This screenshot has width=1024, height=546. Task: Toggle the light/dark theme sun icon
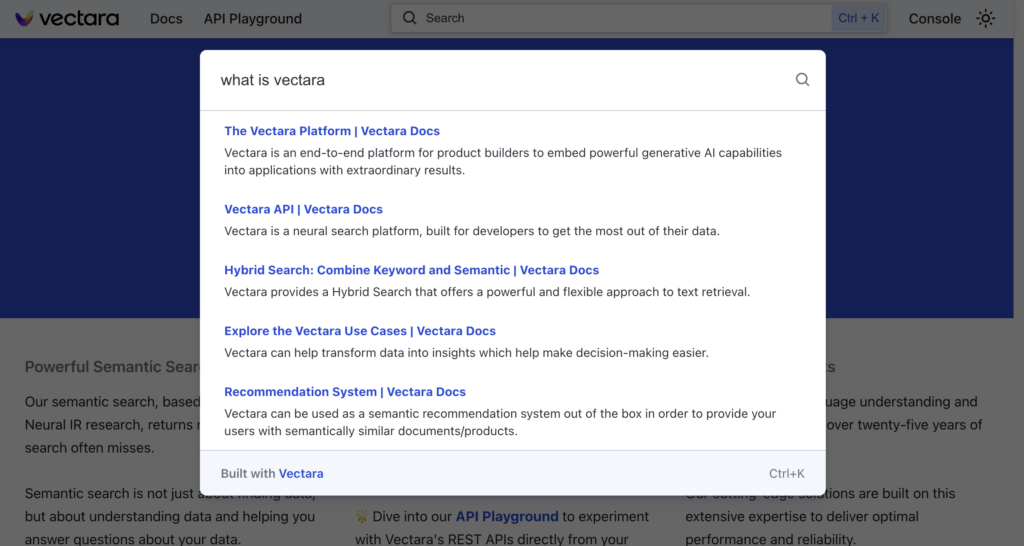point(986,18)
